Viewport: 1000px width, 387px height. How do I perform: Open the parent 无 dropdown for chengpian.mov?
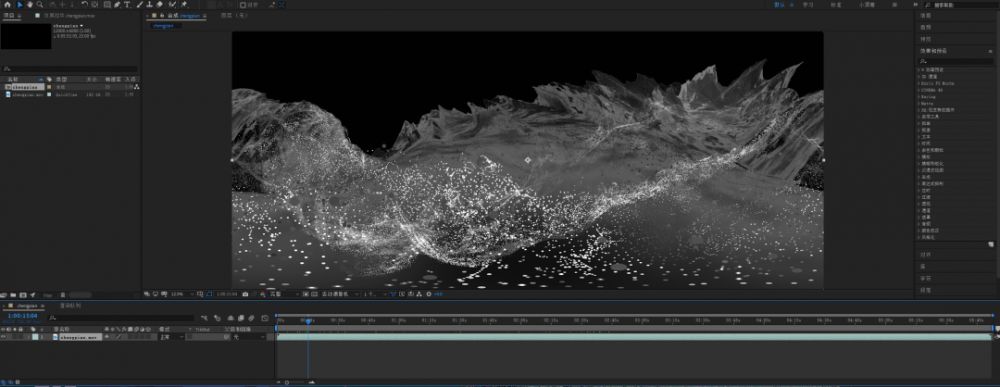click(249, 336)
